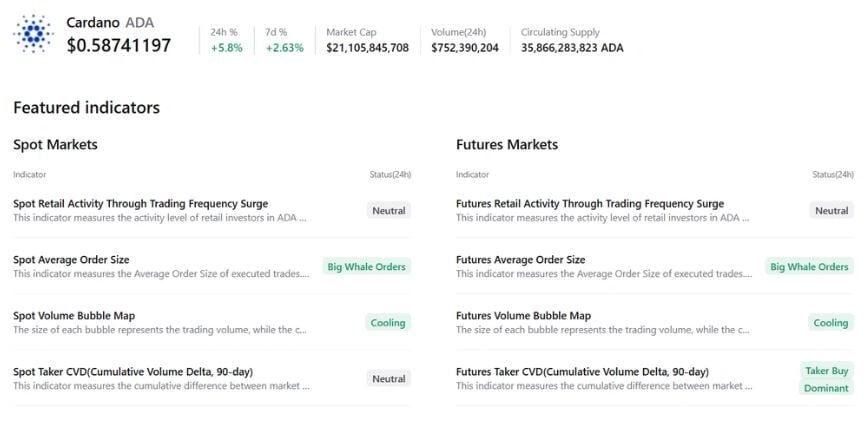The image size is (867, 423).
Task: Click the 24h % change value
Action: point(226,48)
